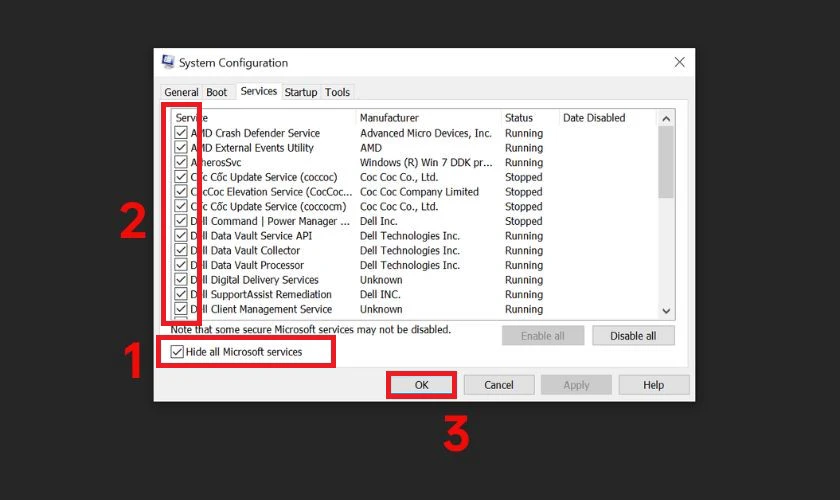The image size is (840, 500).
Task: Click 'Dell INC.' manufacturer for SupportAssist Remediation
Action: (x=380, y=294)
